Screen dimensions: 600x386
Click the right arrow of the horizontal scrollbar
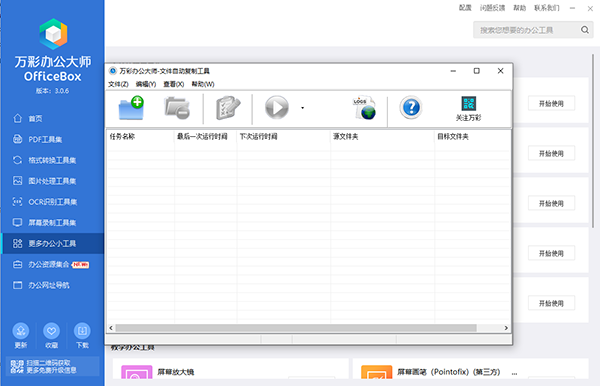tap(506, 328)
